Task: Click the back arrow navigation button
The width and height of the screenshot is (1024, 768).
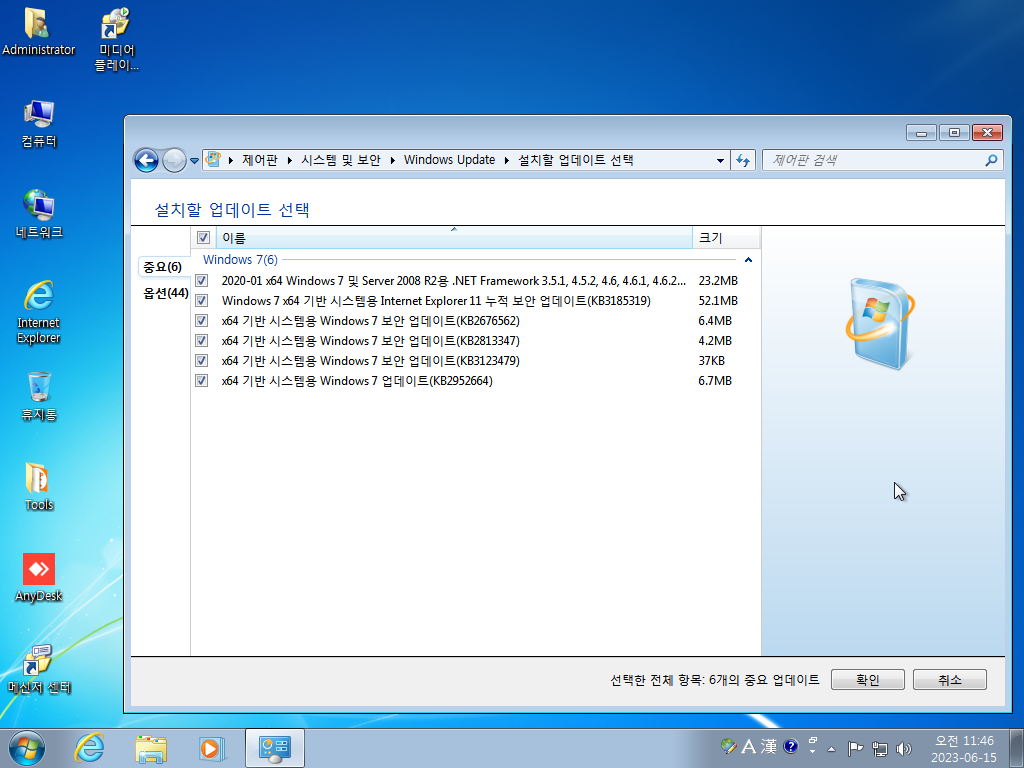Action: coord(146,160)
